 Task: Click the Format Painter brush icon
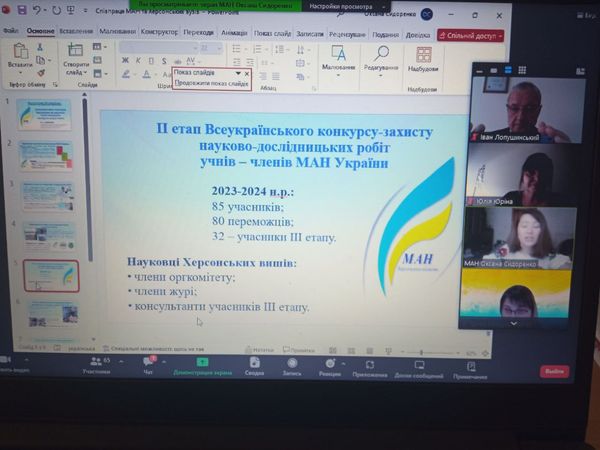pyautogui.click(x=41, y=72)
